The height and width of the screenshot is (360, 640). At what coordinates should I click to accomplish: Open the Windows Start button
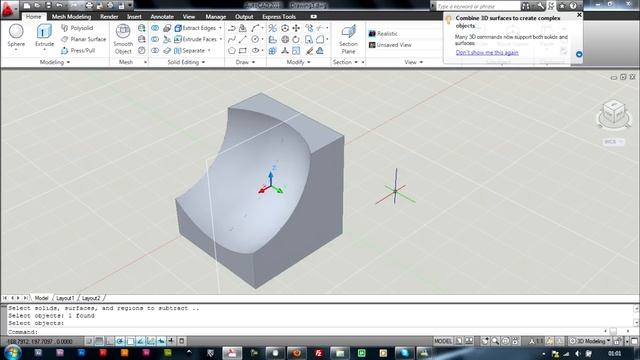tap(12, 352)
